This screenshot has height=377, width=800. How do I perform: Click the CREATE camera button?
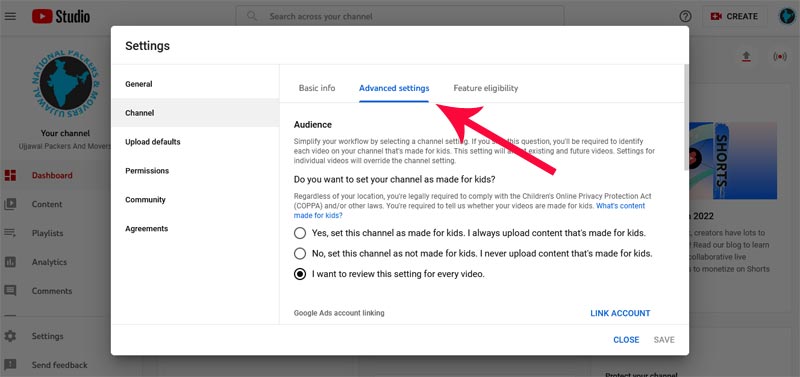tap(734, 16)
